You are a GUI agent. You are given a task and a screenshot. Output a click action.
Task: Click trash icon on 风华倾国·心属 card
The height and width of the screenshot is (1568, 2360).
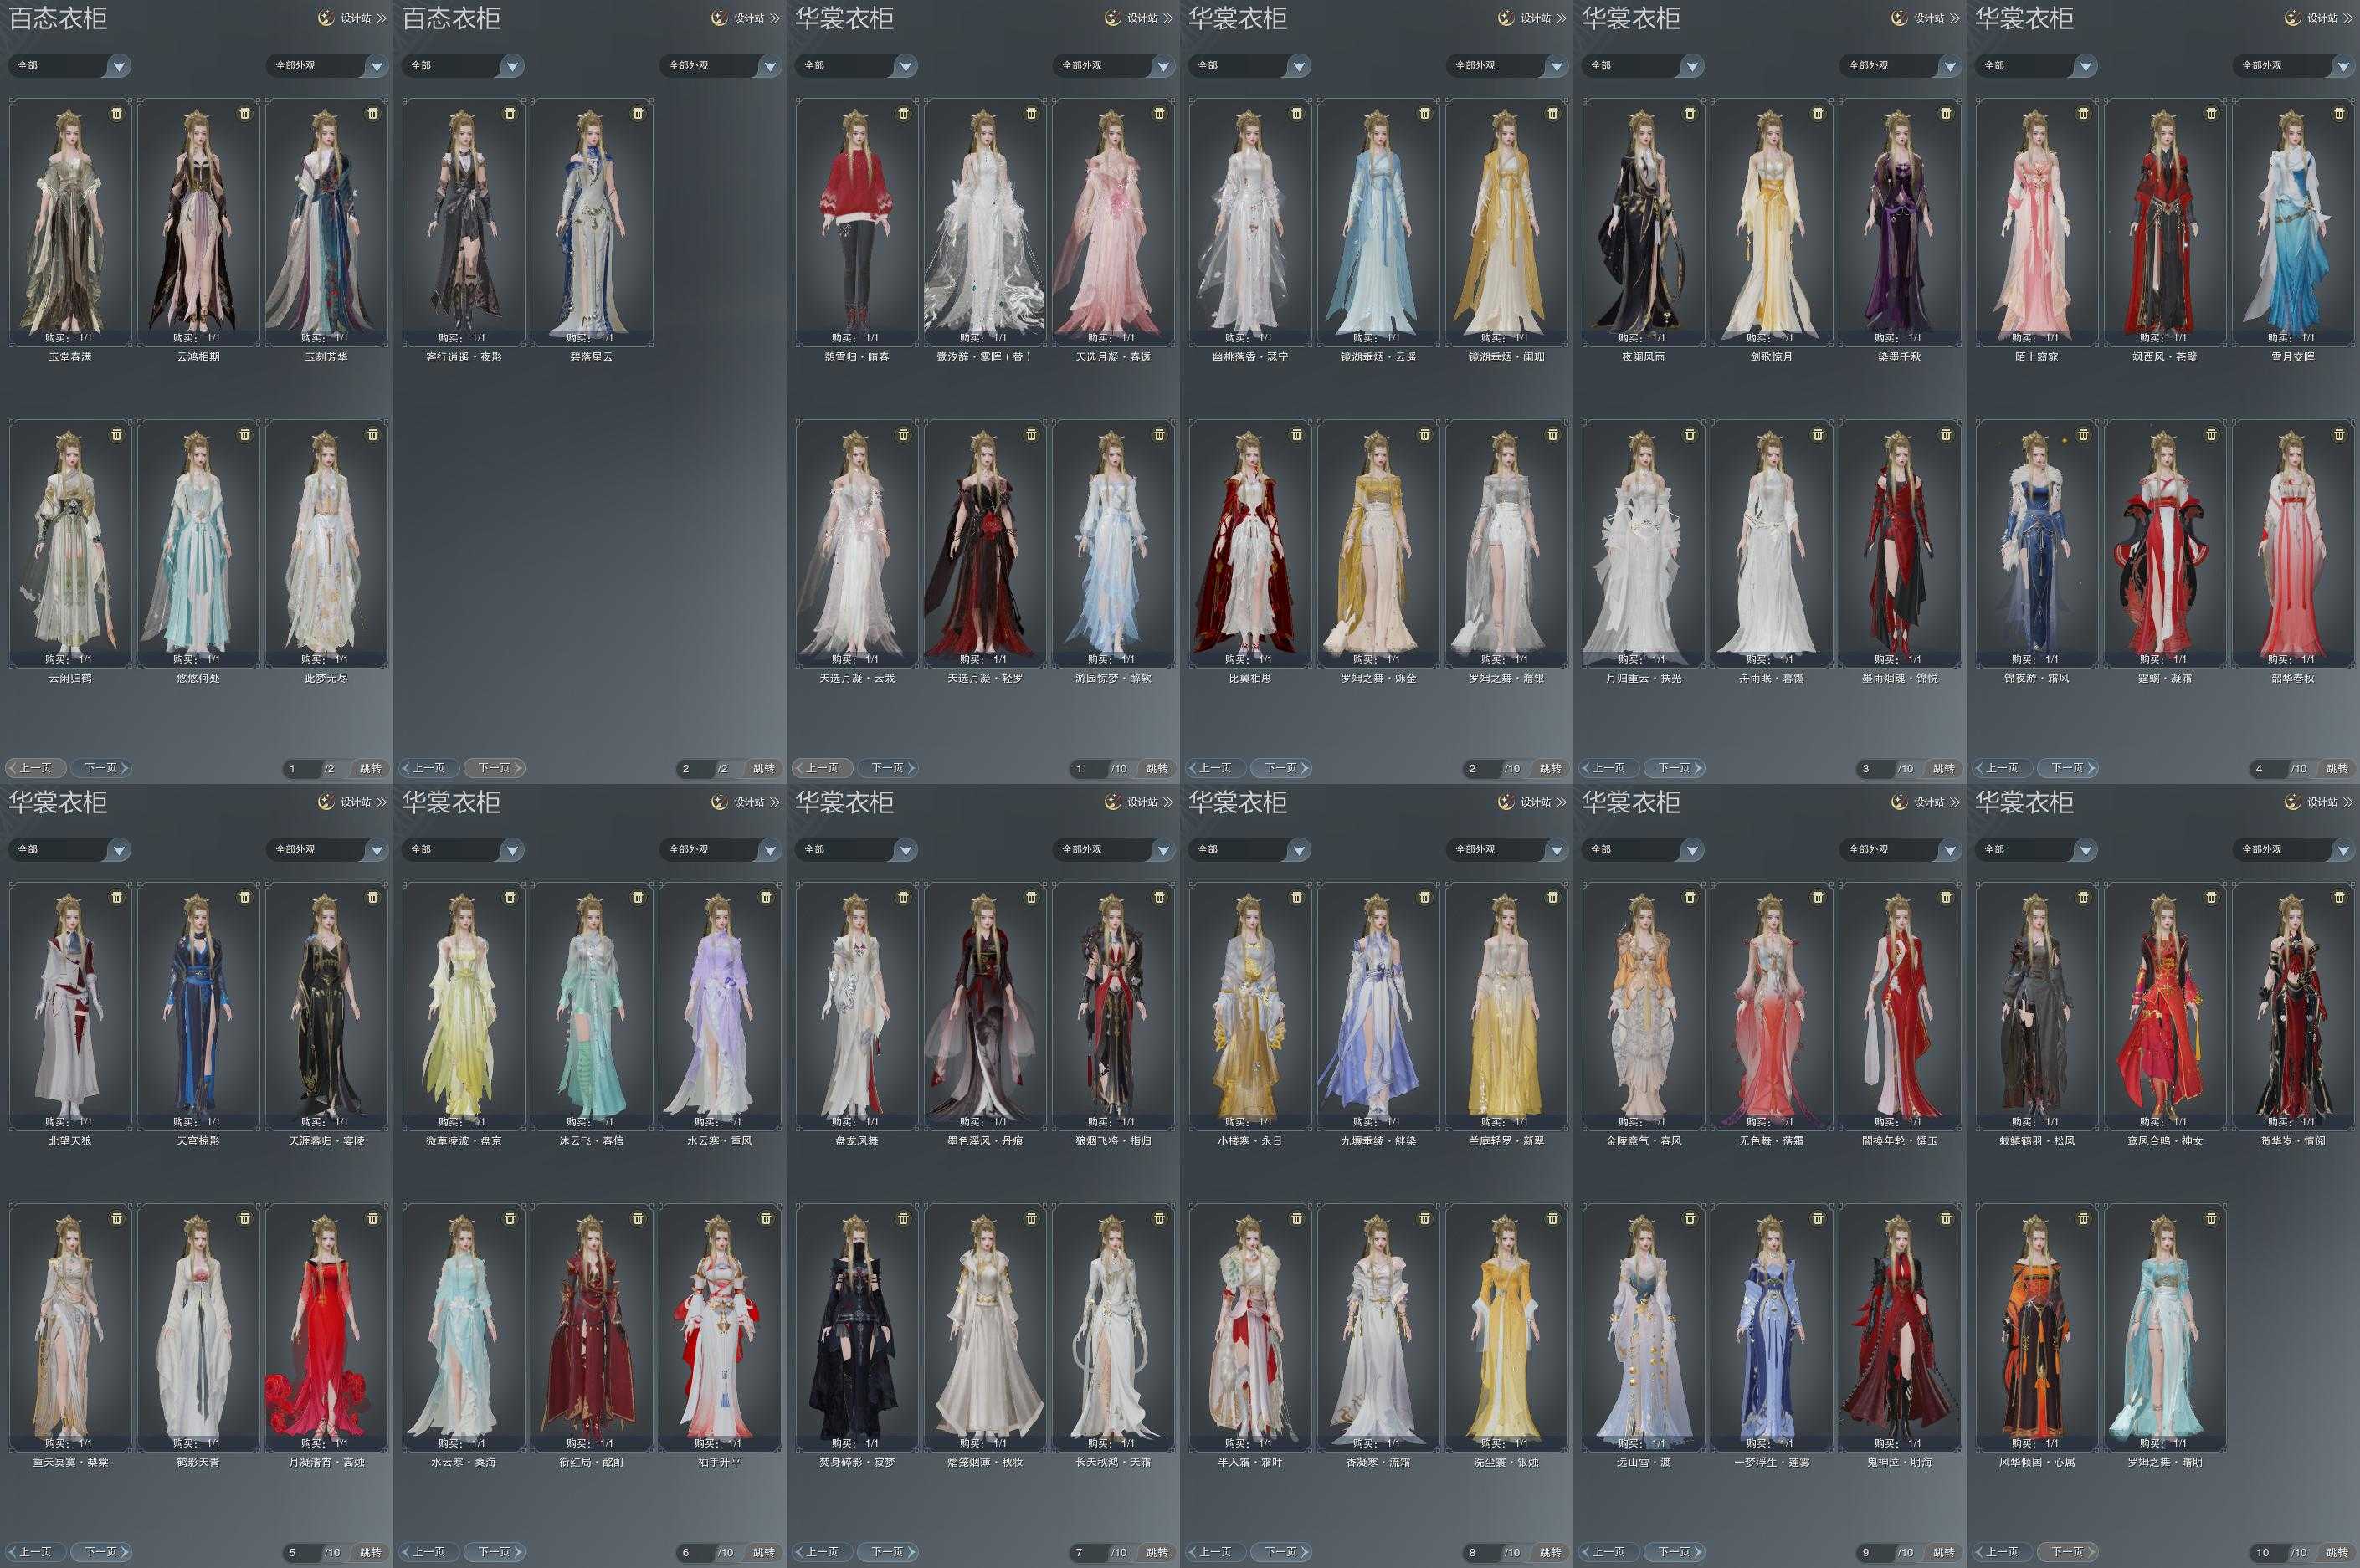[x=2084, y=1219]
